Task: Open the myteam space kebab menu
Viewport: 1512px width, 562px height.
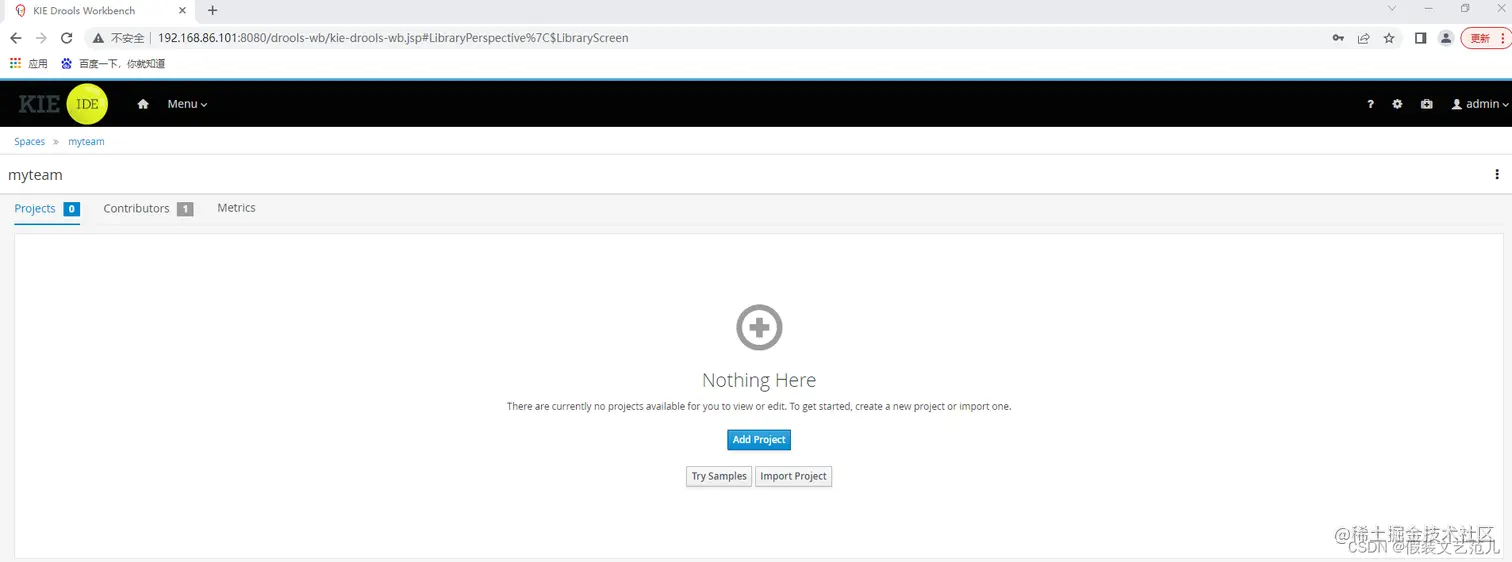Action: point(1497,174)
